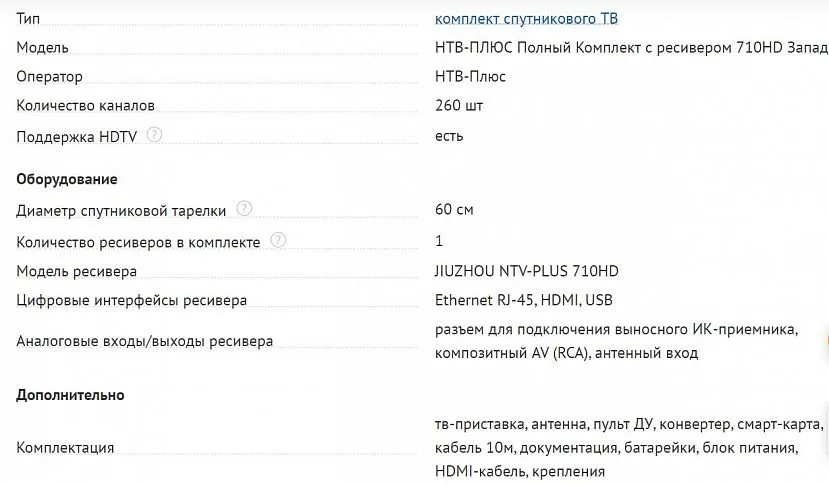Image resolution: width=829 pixels, height=485 pixels.
Task: Open the tooltip for Диаметр спутниковой тарелки
Action: (244, 209)
